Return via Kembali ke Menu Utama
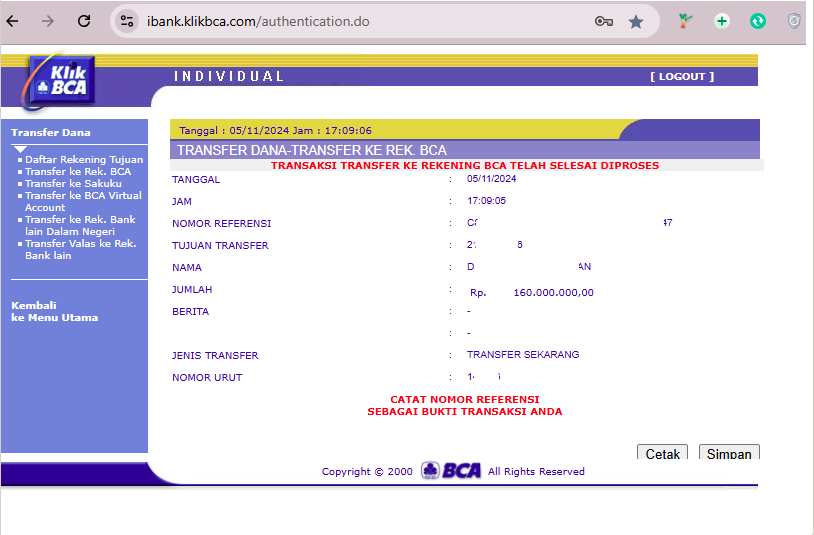814x535 pixels. coord(55,311)
